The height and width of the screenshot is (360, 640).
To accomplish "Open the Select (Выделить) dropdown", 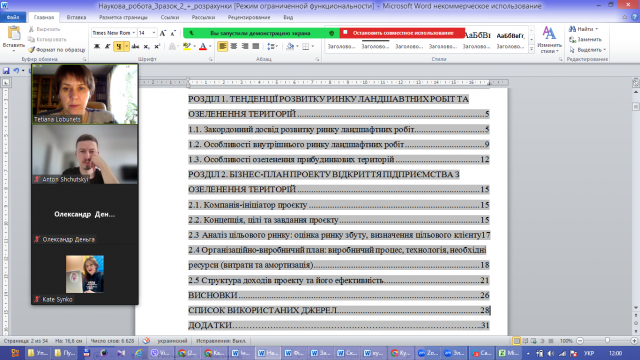I will [x=587, y=50].
